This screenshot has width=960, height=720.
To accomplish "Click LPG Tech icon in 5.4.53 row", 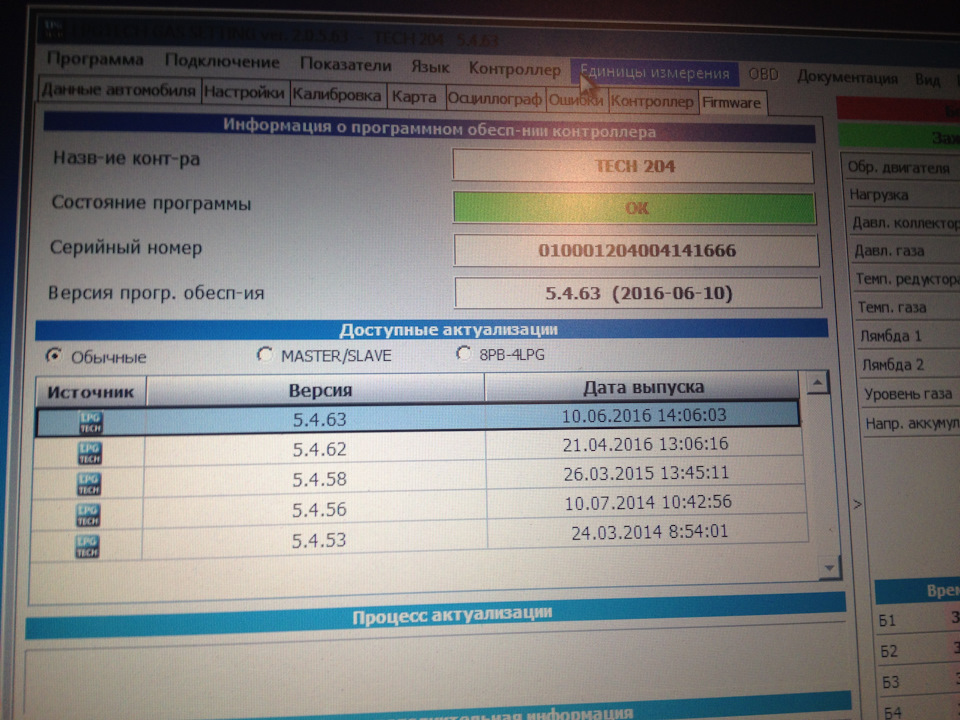I will coord(87,546).
